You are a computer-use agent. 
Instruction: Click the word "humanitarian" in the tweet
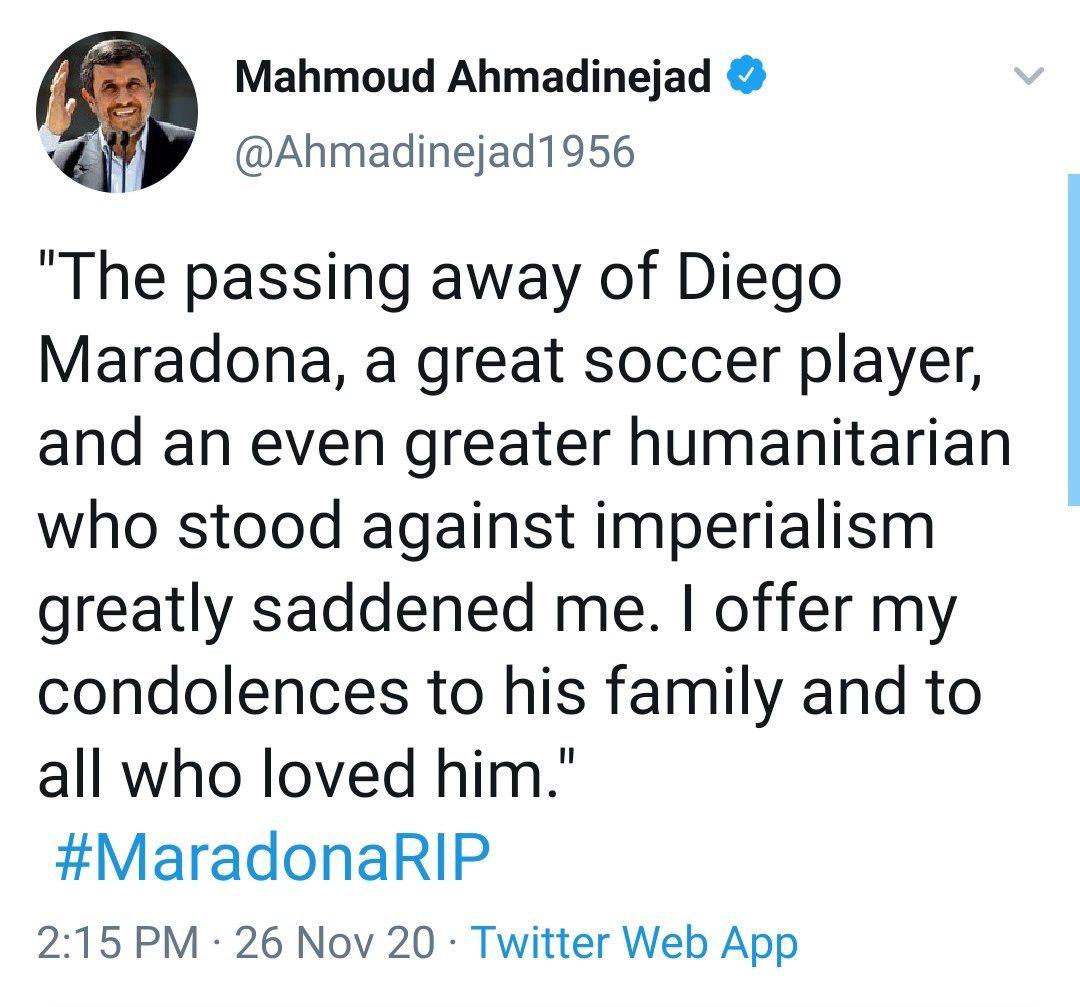click(x=820, y=441)
